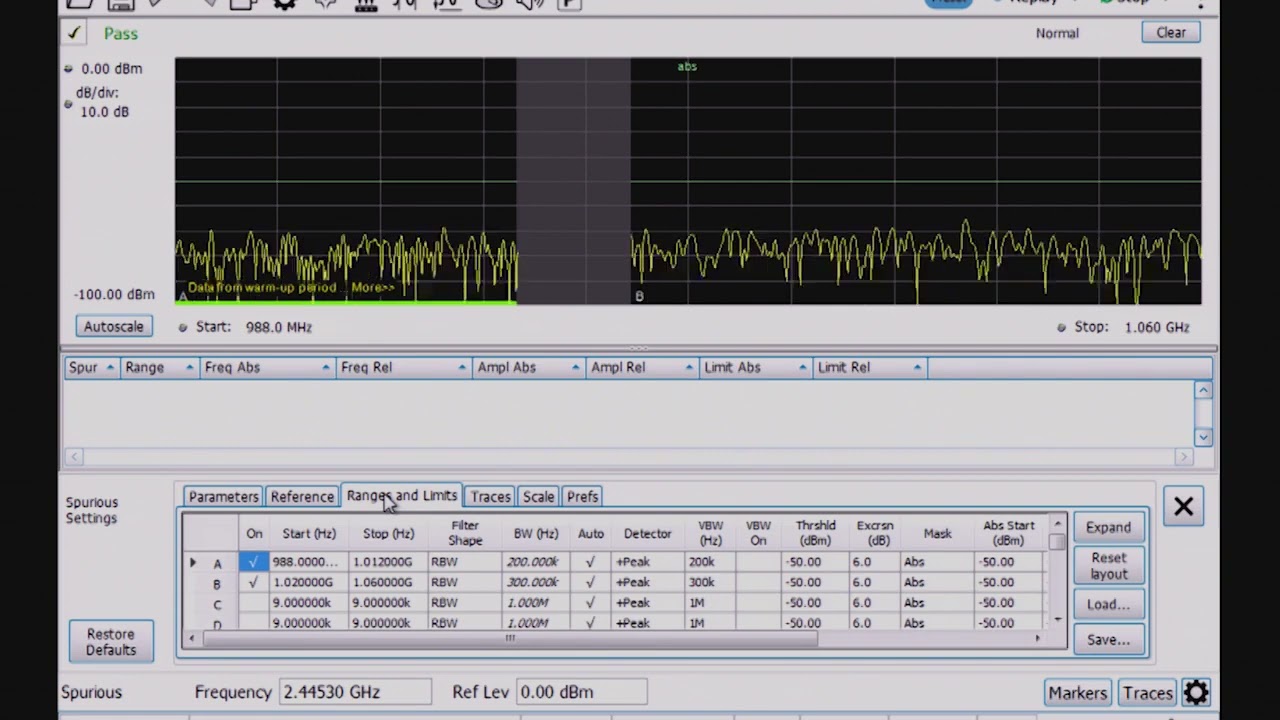The image size is (1280, 720).
Task: Click the ranges table scroll-down arrow
Action: 1057,620
